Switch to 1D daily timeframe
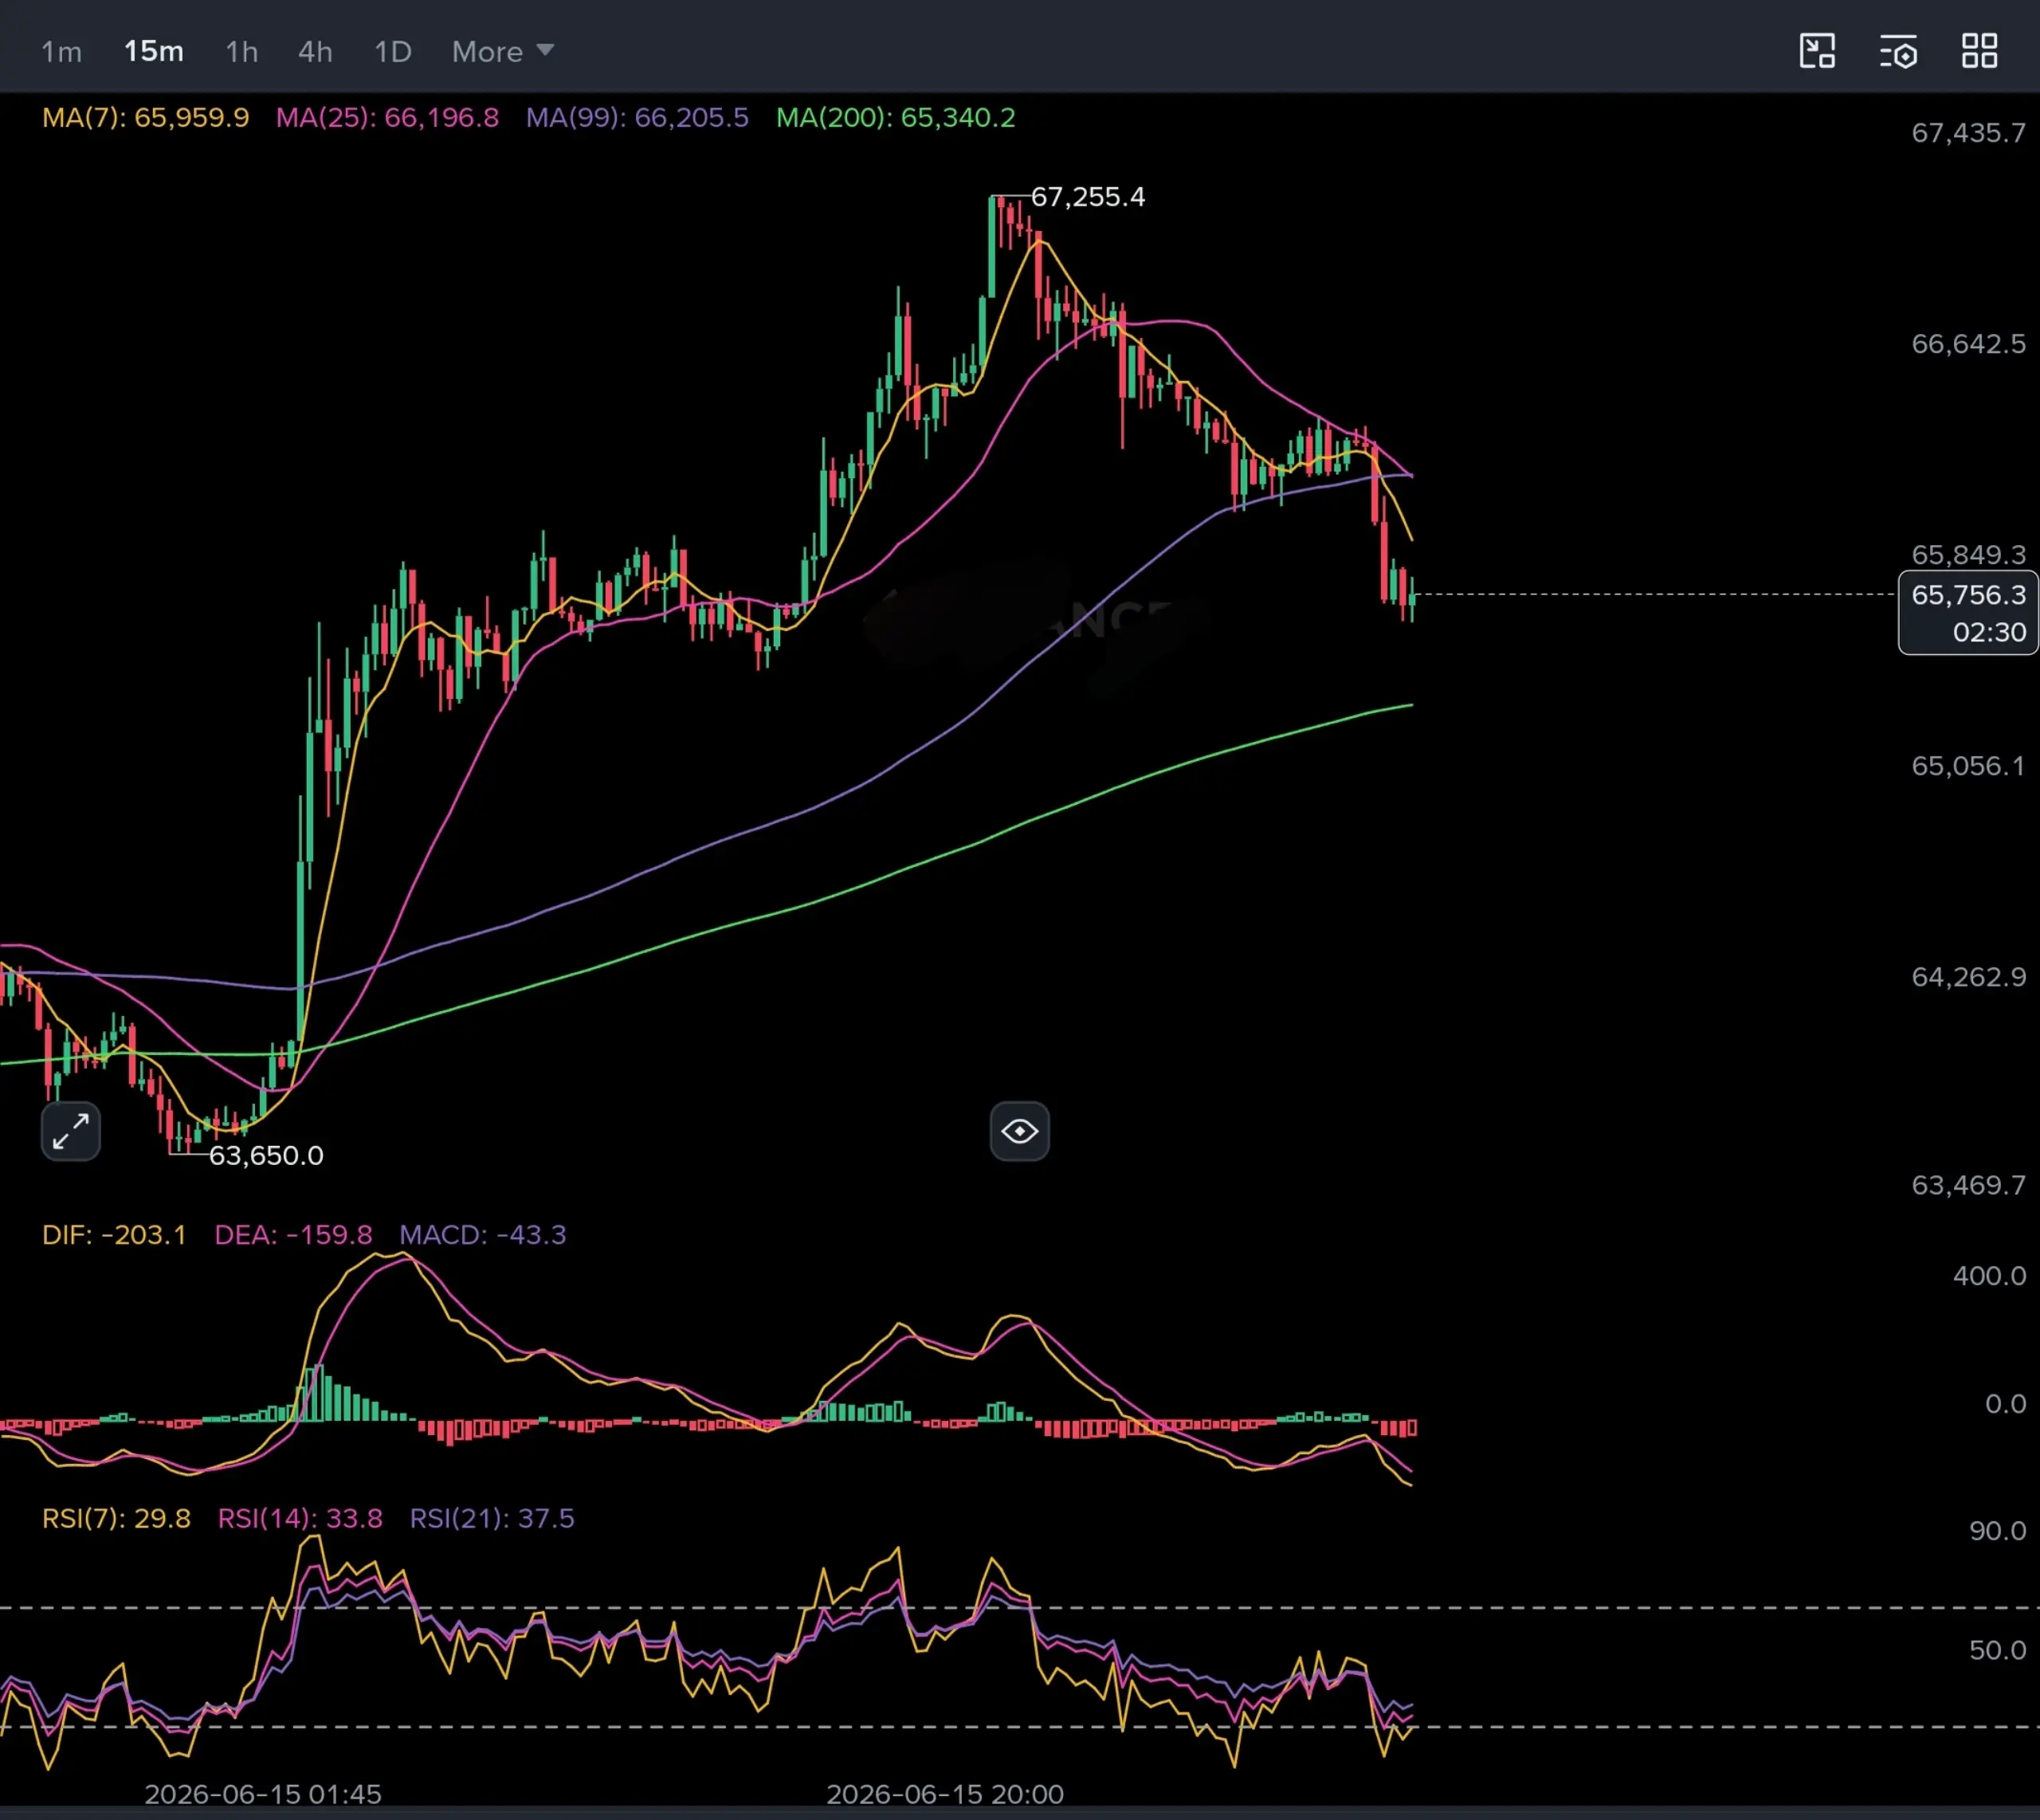The image size is (2040, 1820). click(x=392, y=52)
